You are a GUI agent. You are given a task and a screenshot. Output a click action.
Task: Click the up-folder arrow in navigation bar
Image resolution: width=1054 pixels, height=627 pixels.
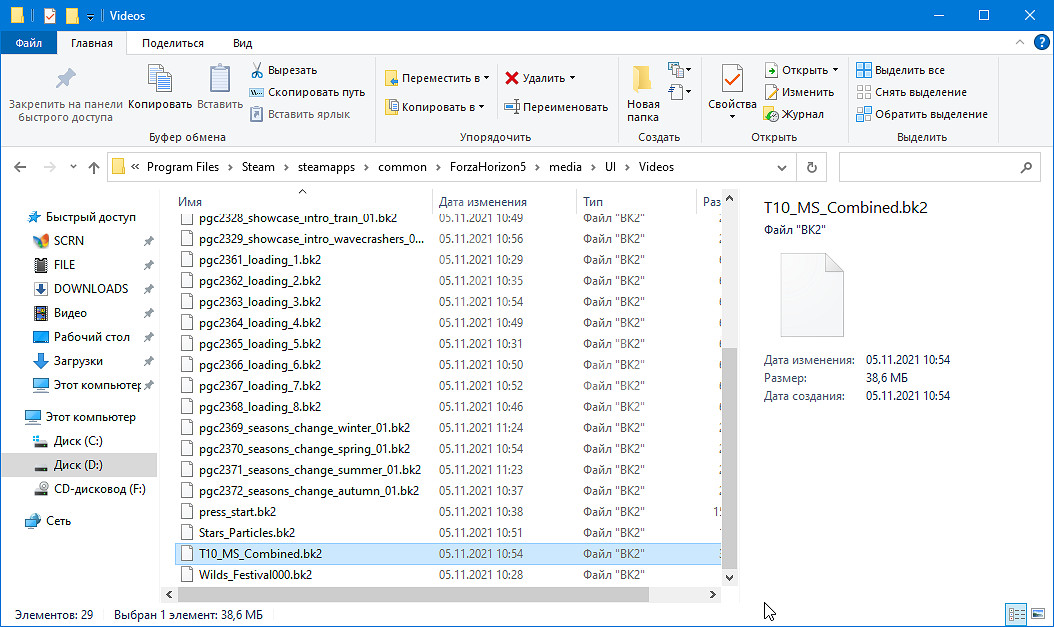coord(94,167)
